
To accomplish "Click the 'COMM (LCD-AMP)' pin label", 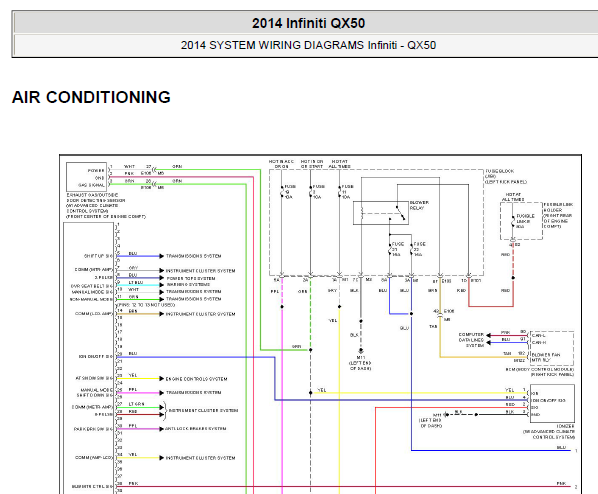I will point(94,314).
